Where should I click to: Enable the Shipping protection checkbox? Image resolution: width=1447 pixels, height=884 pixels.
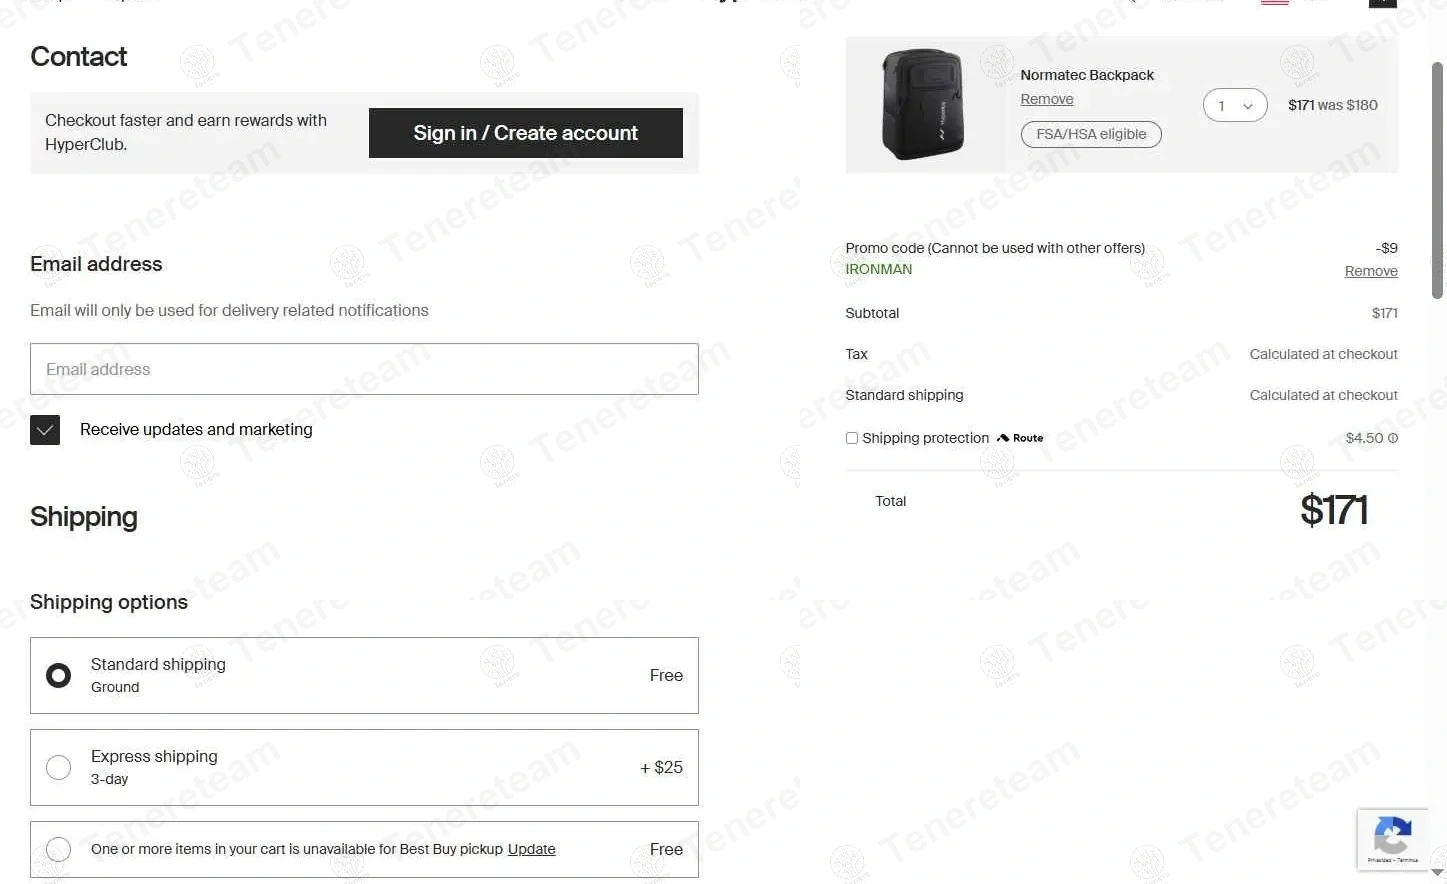pyautogui.click(x=852, y=438)
